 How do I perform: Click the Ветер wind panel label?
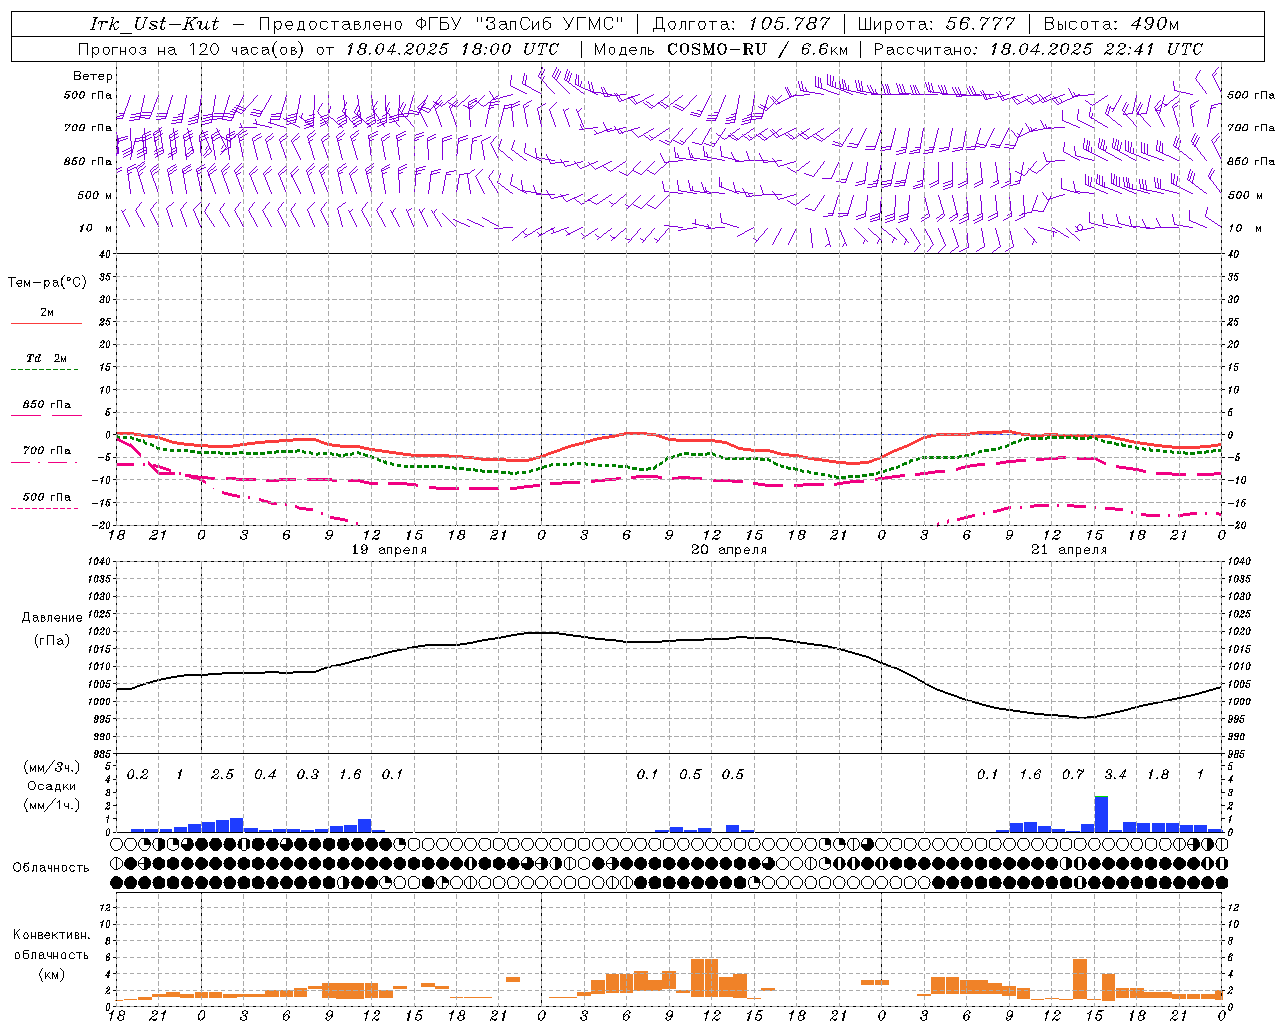click(x=92, y=76)
